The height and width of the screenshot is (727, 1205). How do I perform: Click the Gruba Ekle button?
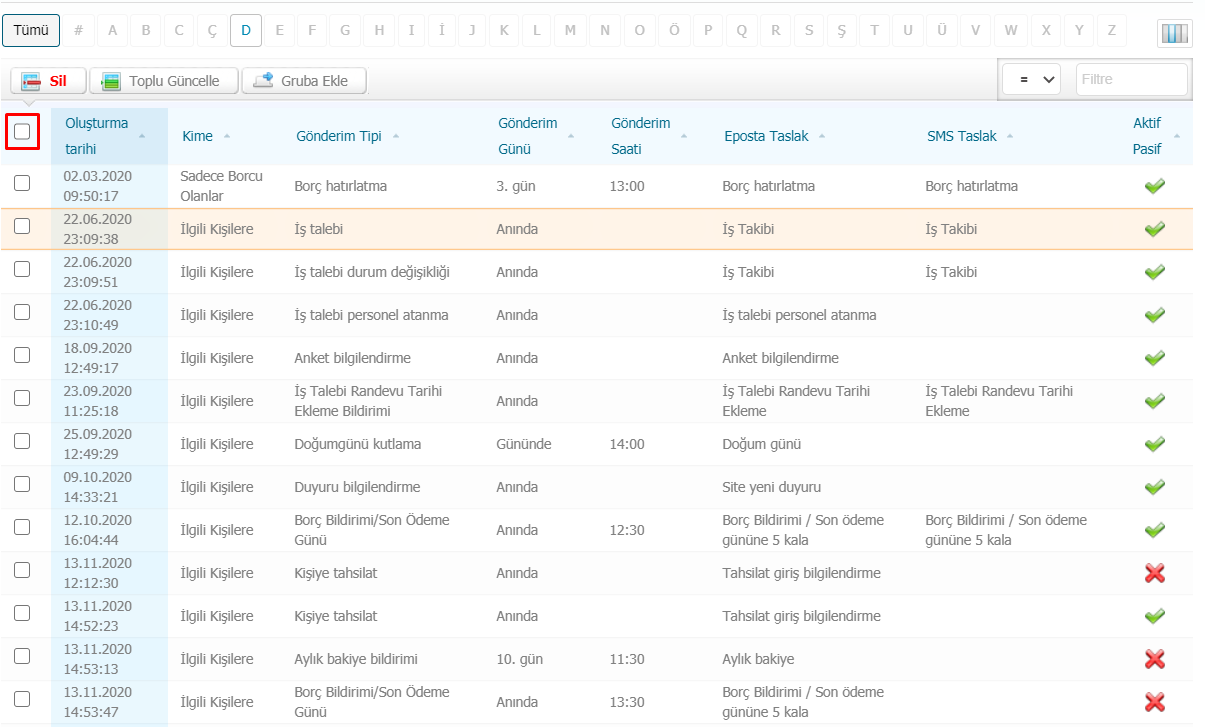point(304,81)
